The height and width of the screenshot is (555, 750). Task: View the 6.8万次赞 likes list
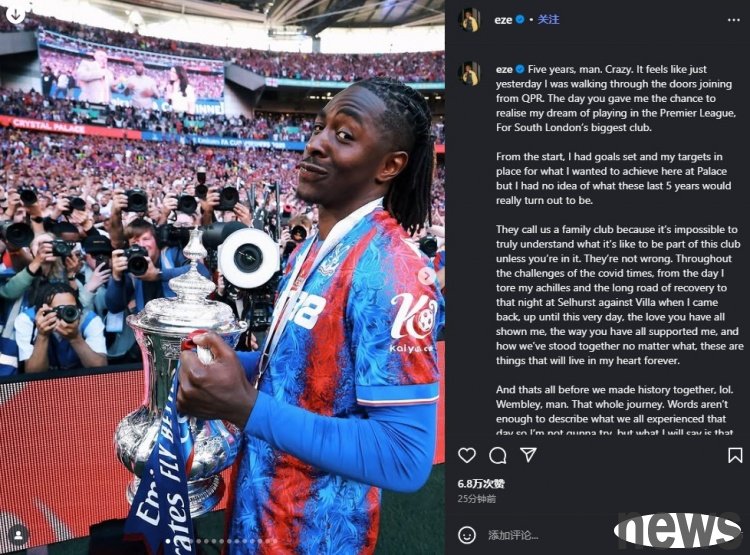pos(481,484)
